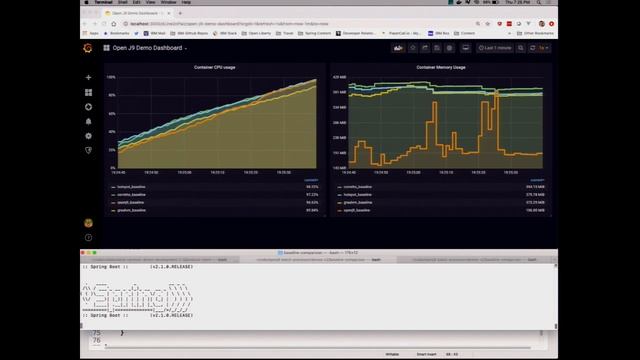Cycle view mode with monitor icon
Viewport: 640px width, 360px height.
coord(465,48)
